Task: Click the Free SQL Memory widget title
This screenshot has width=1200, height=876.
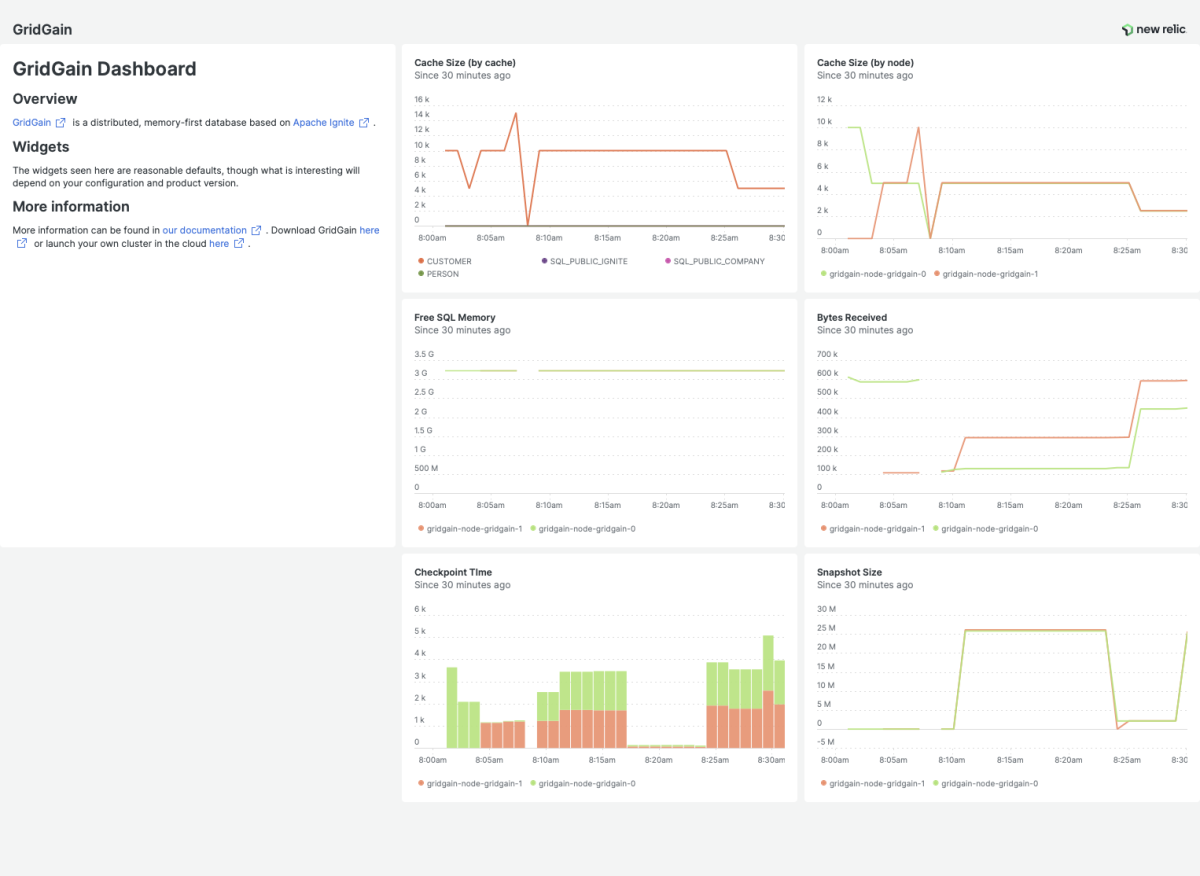Action: [455, 317]
